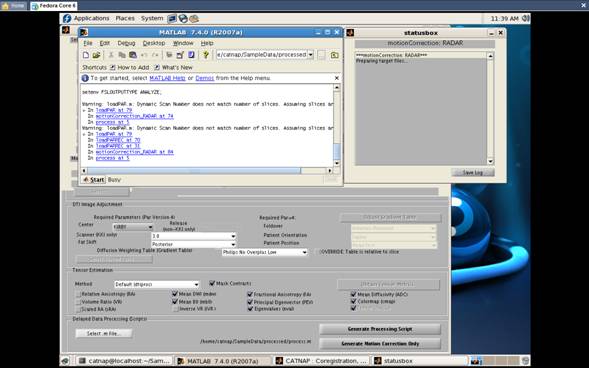589x368 pixels.
Task: Launch Simulink from MATLAB toolbar icon
Action: tap(169, 55)
